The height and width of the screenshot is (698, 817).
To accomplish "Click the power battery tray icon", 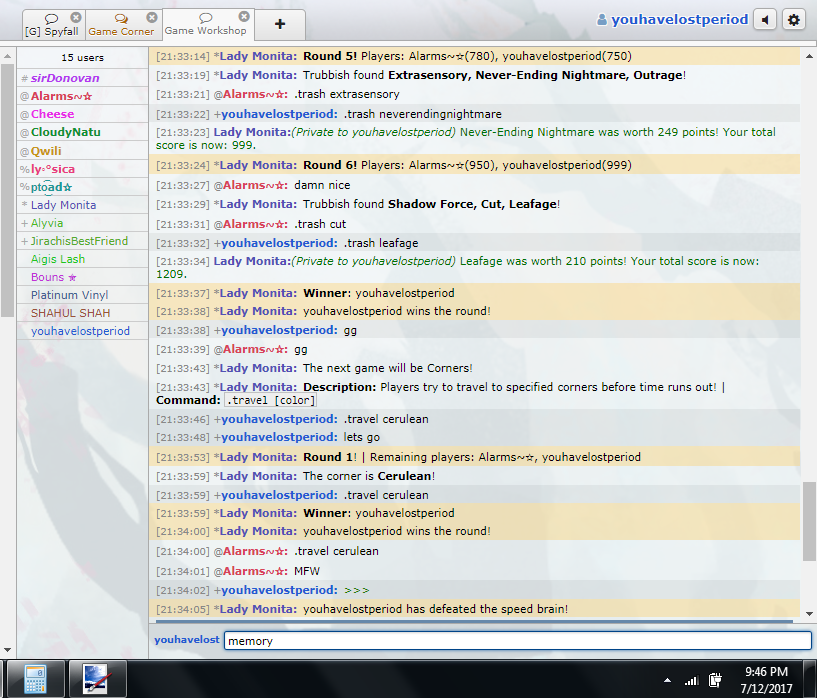I will (715, 680).
